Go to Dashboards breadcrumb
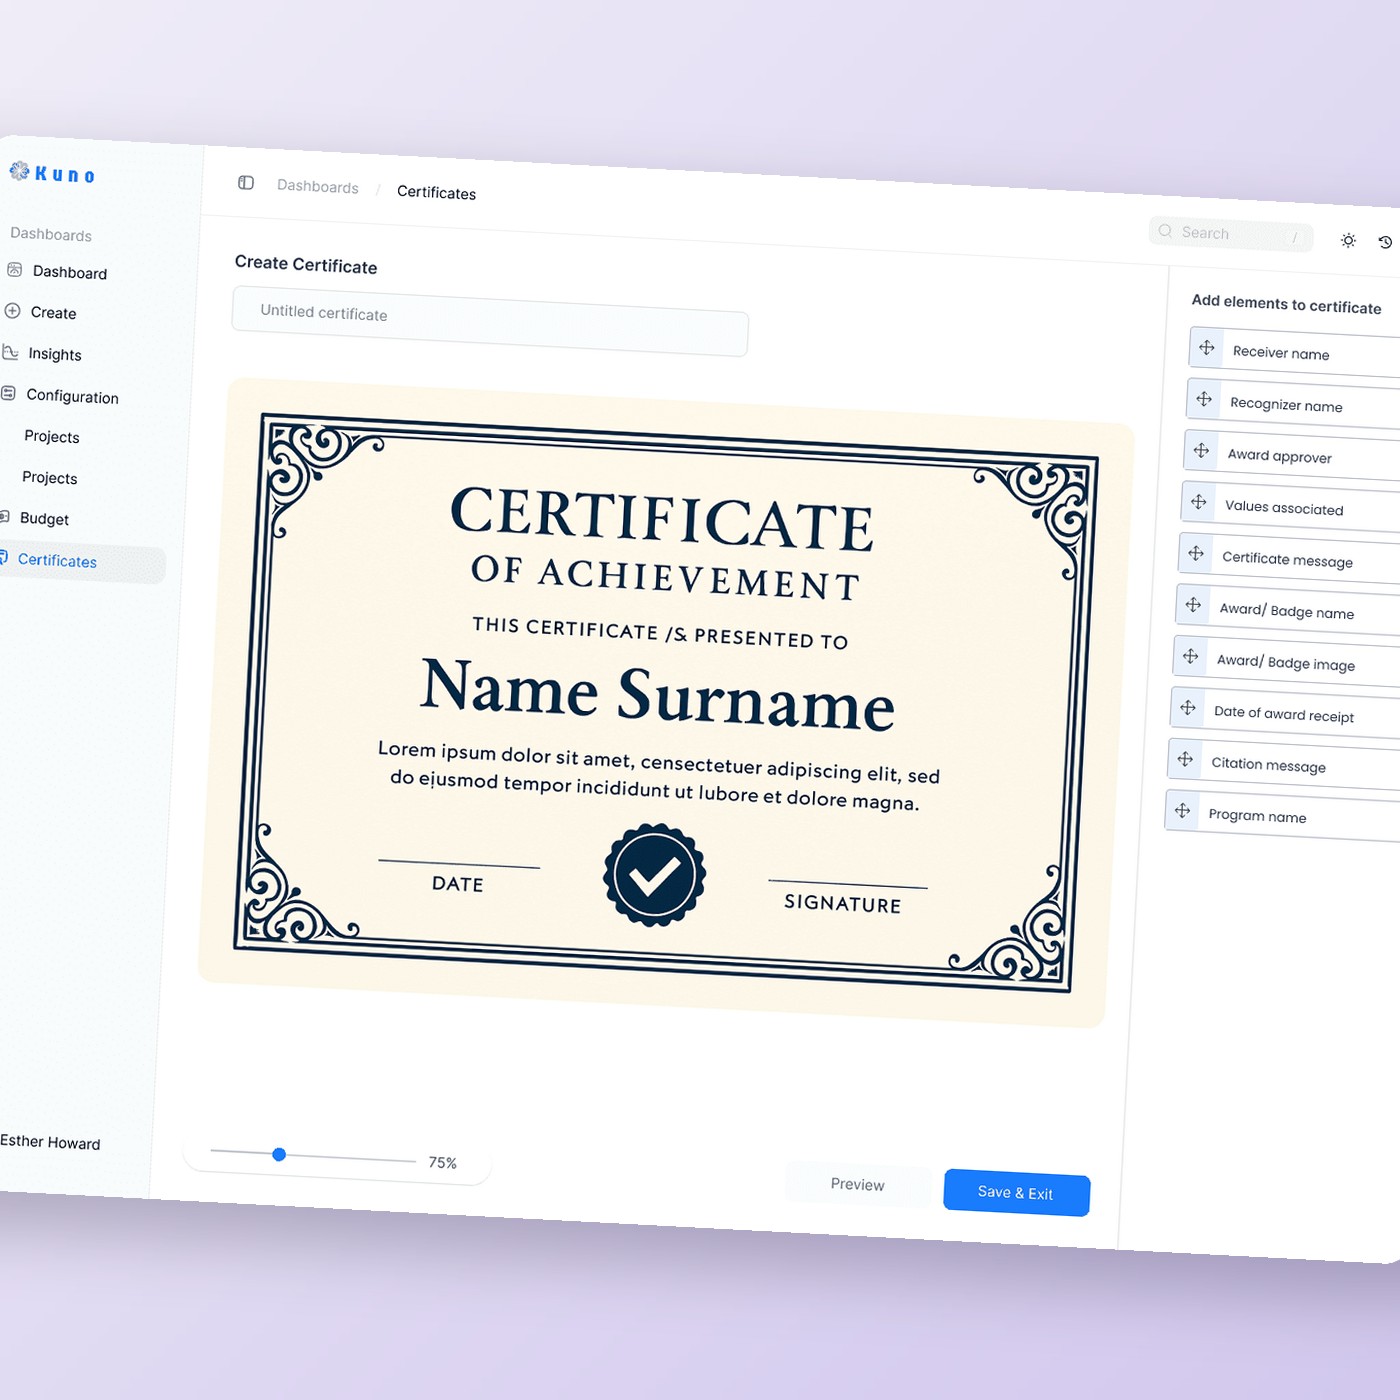The height and width of the screenshot is (1400, 1400). pyautogui.click(x=318, y=186)
